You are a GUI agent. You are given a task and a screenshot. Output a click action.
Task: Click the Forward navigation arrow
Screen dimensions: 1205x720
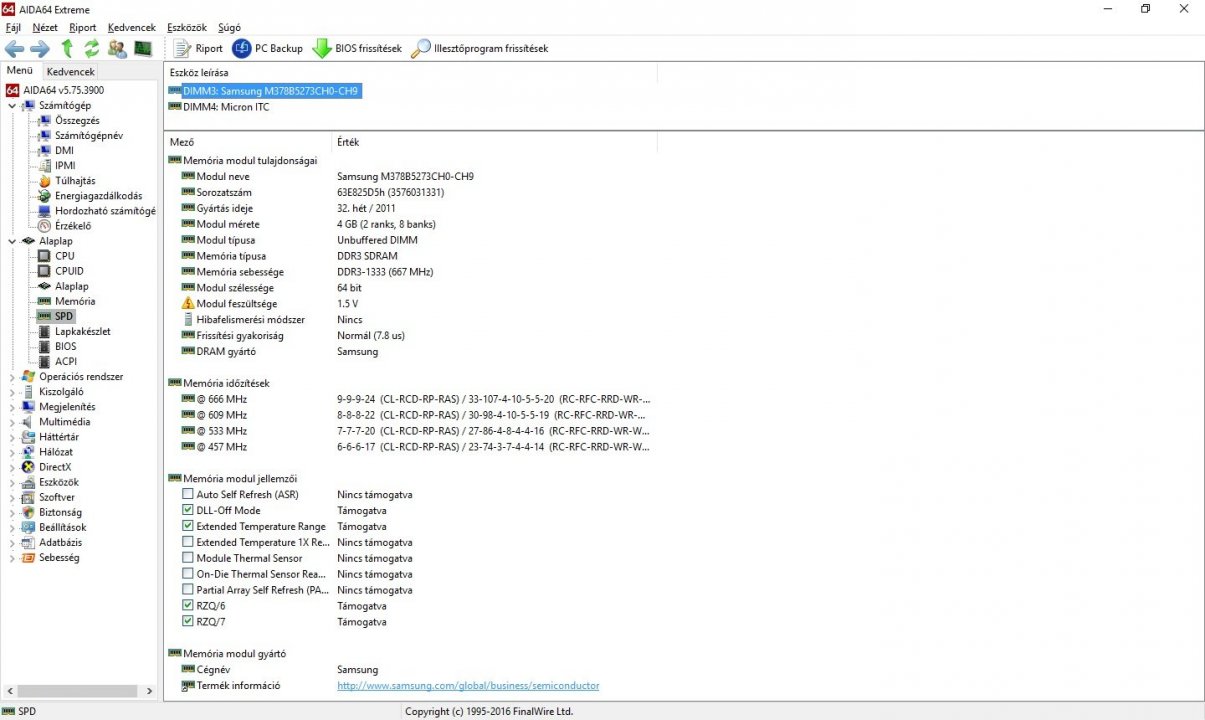[40, 48]
